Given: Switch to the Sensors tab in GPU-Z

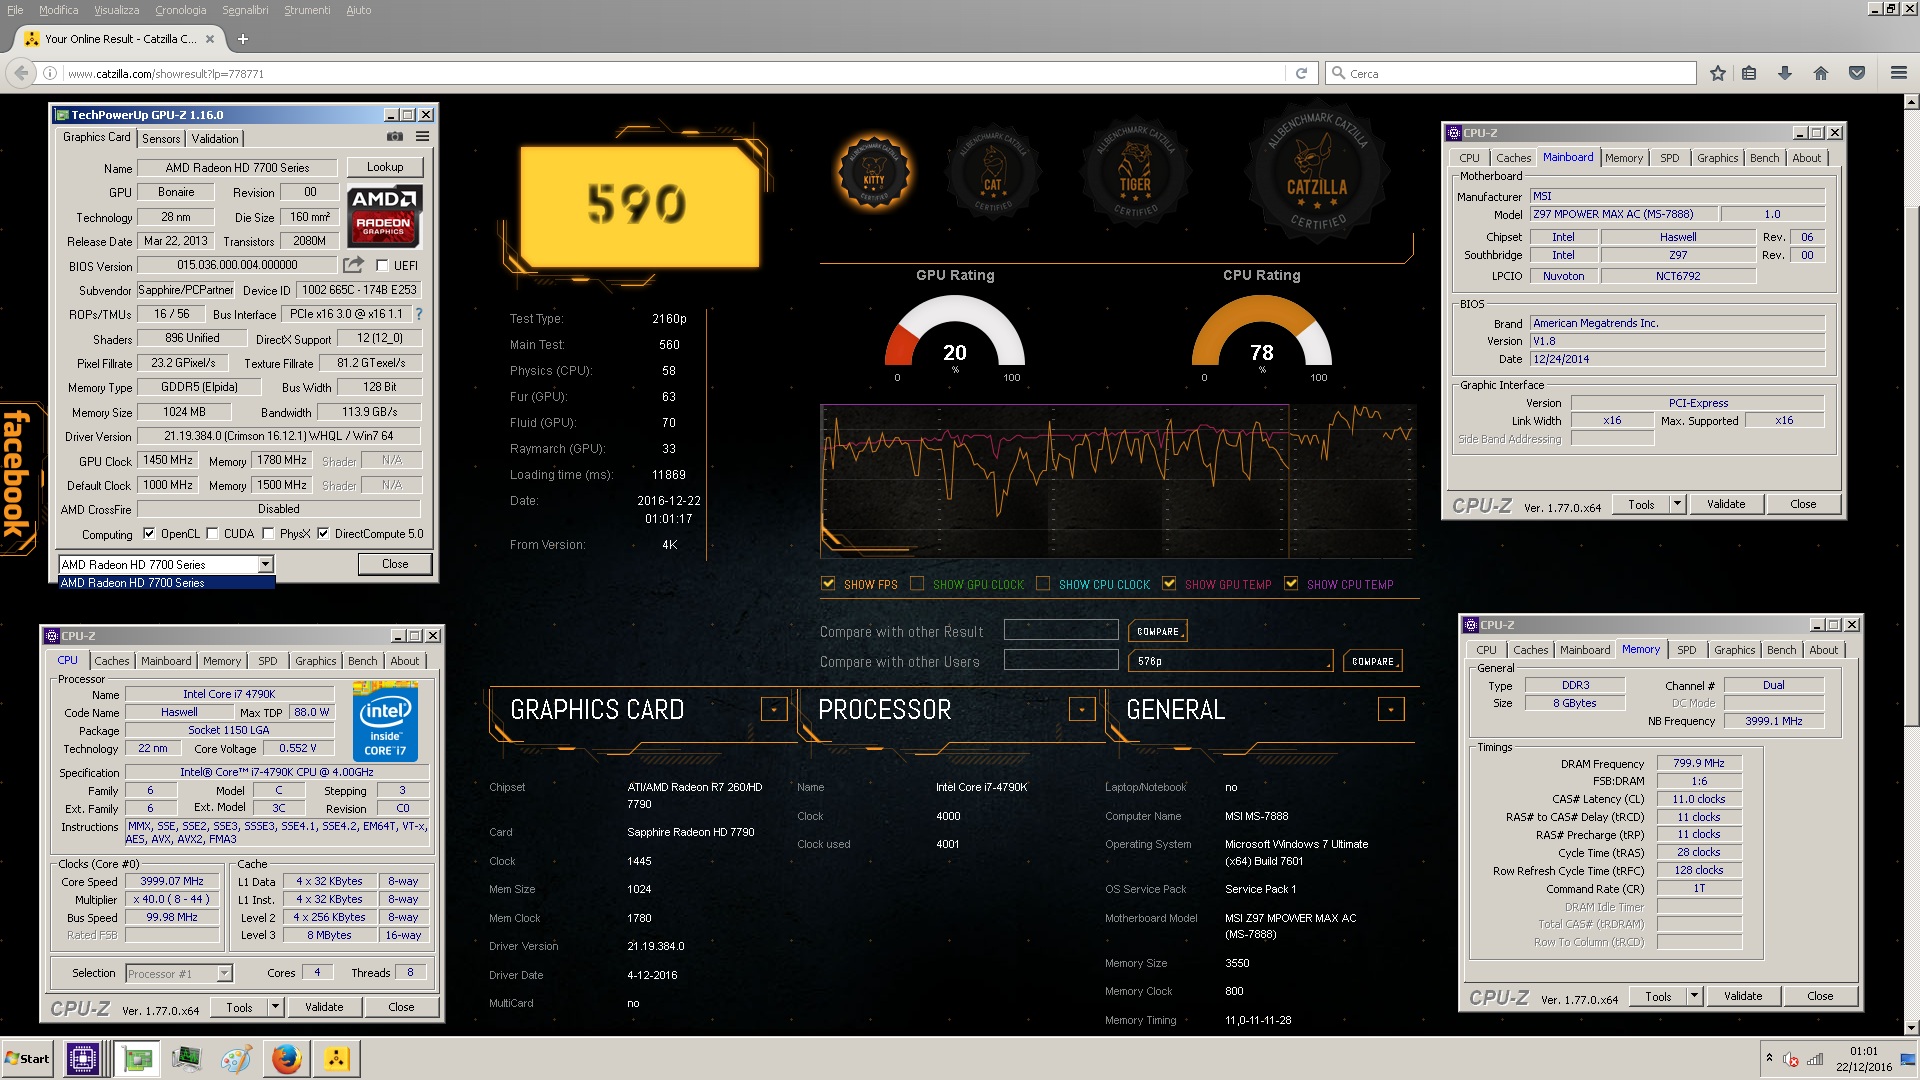Looking at the screenshot, I should [x=161, y=139].
